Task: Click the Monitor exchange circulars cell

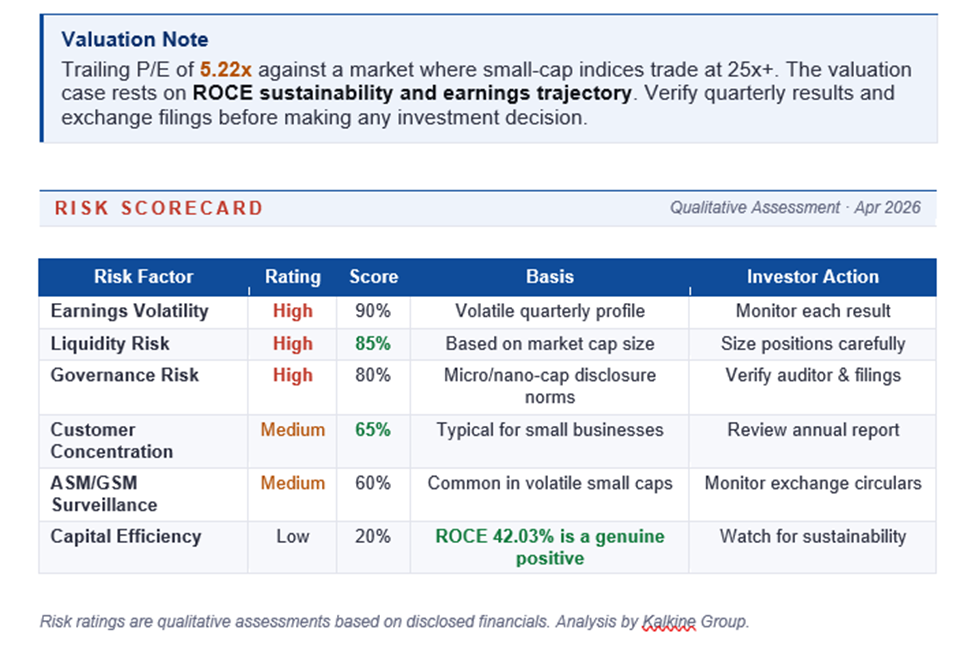Action: [812, 483]
